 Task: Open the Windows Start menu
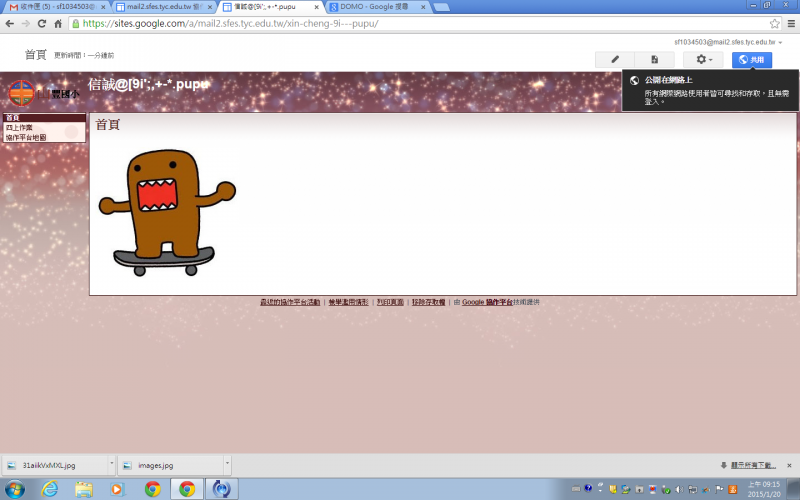point(15,489)
